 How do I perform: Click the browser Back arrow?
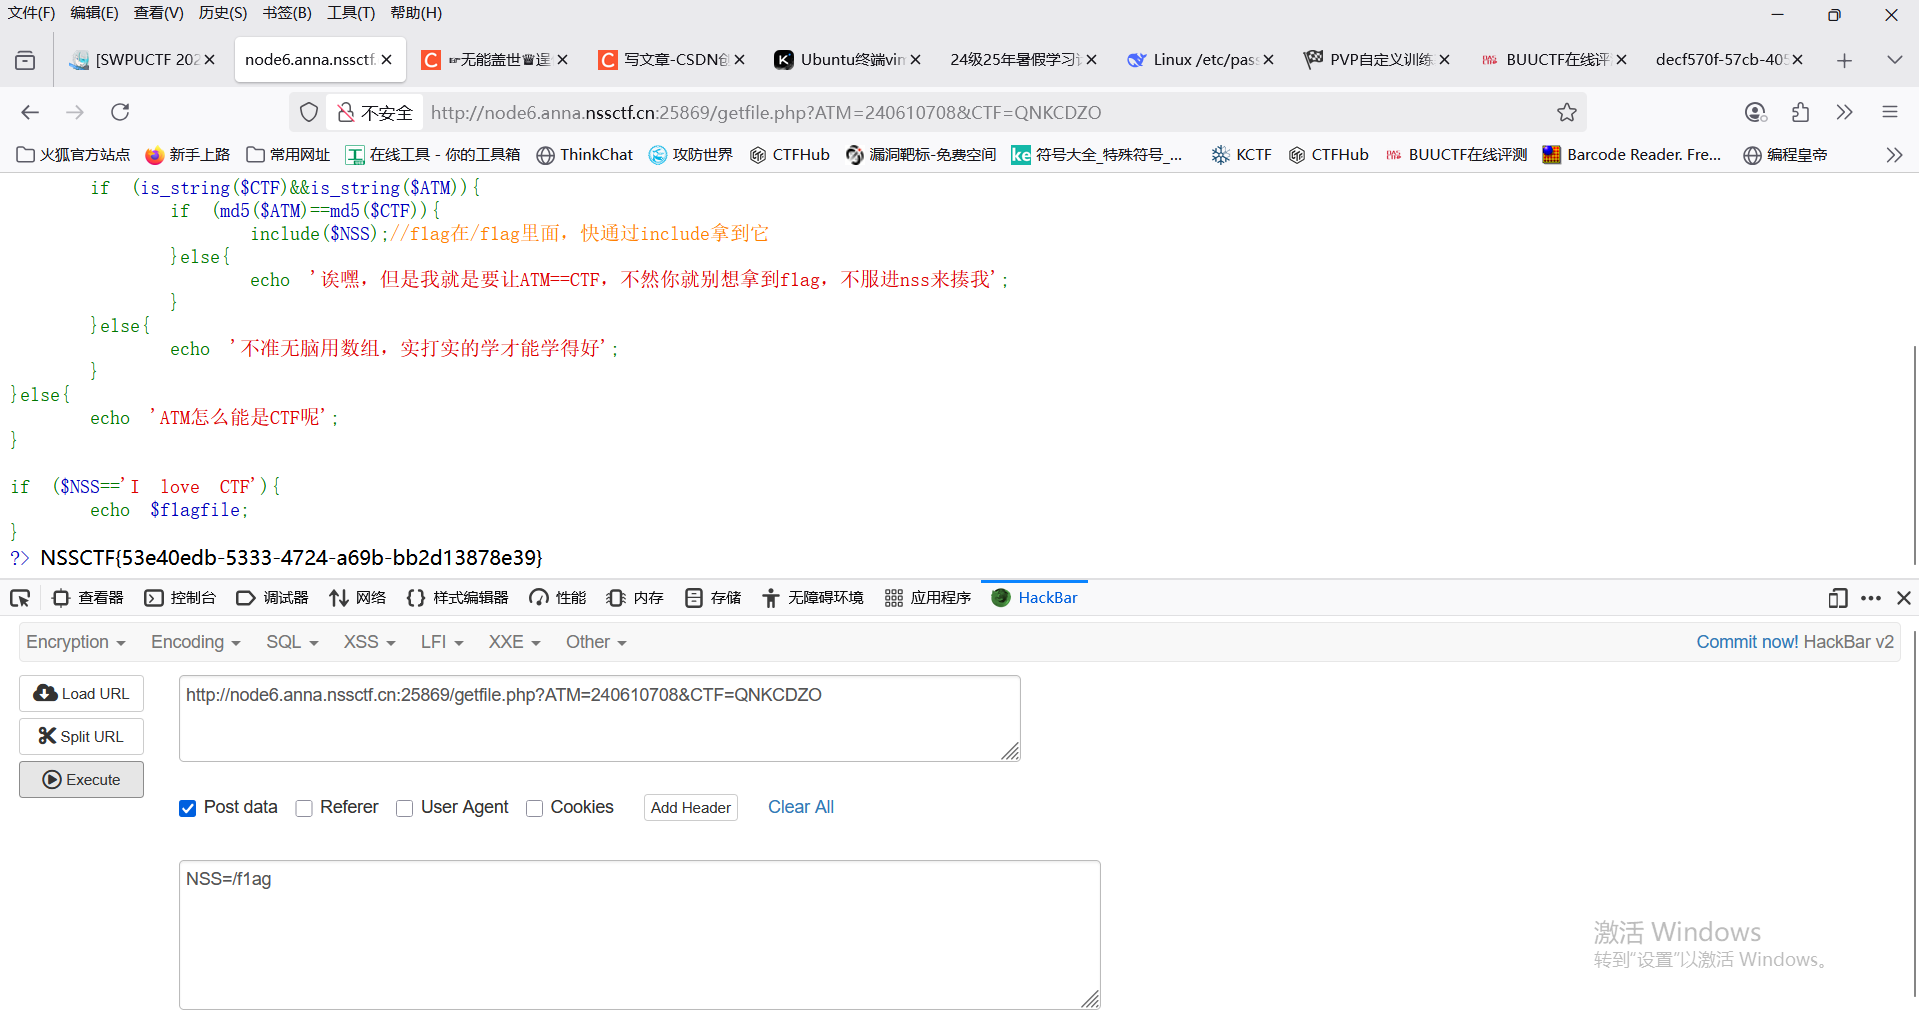(x=30, y=112)
